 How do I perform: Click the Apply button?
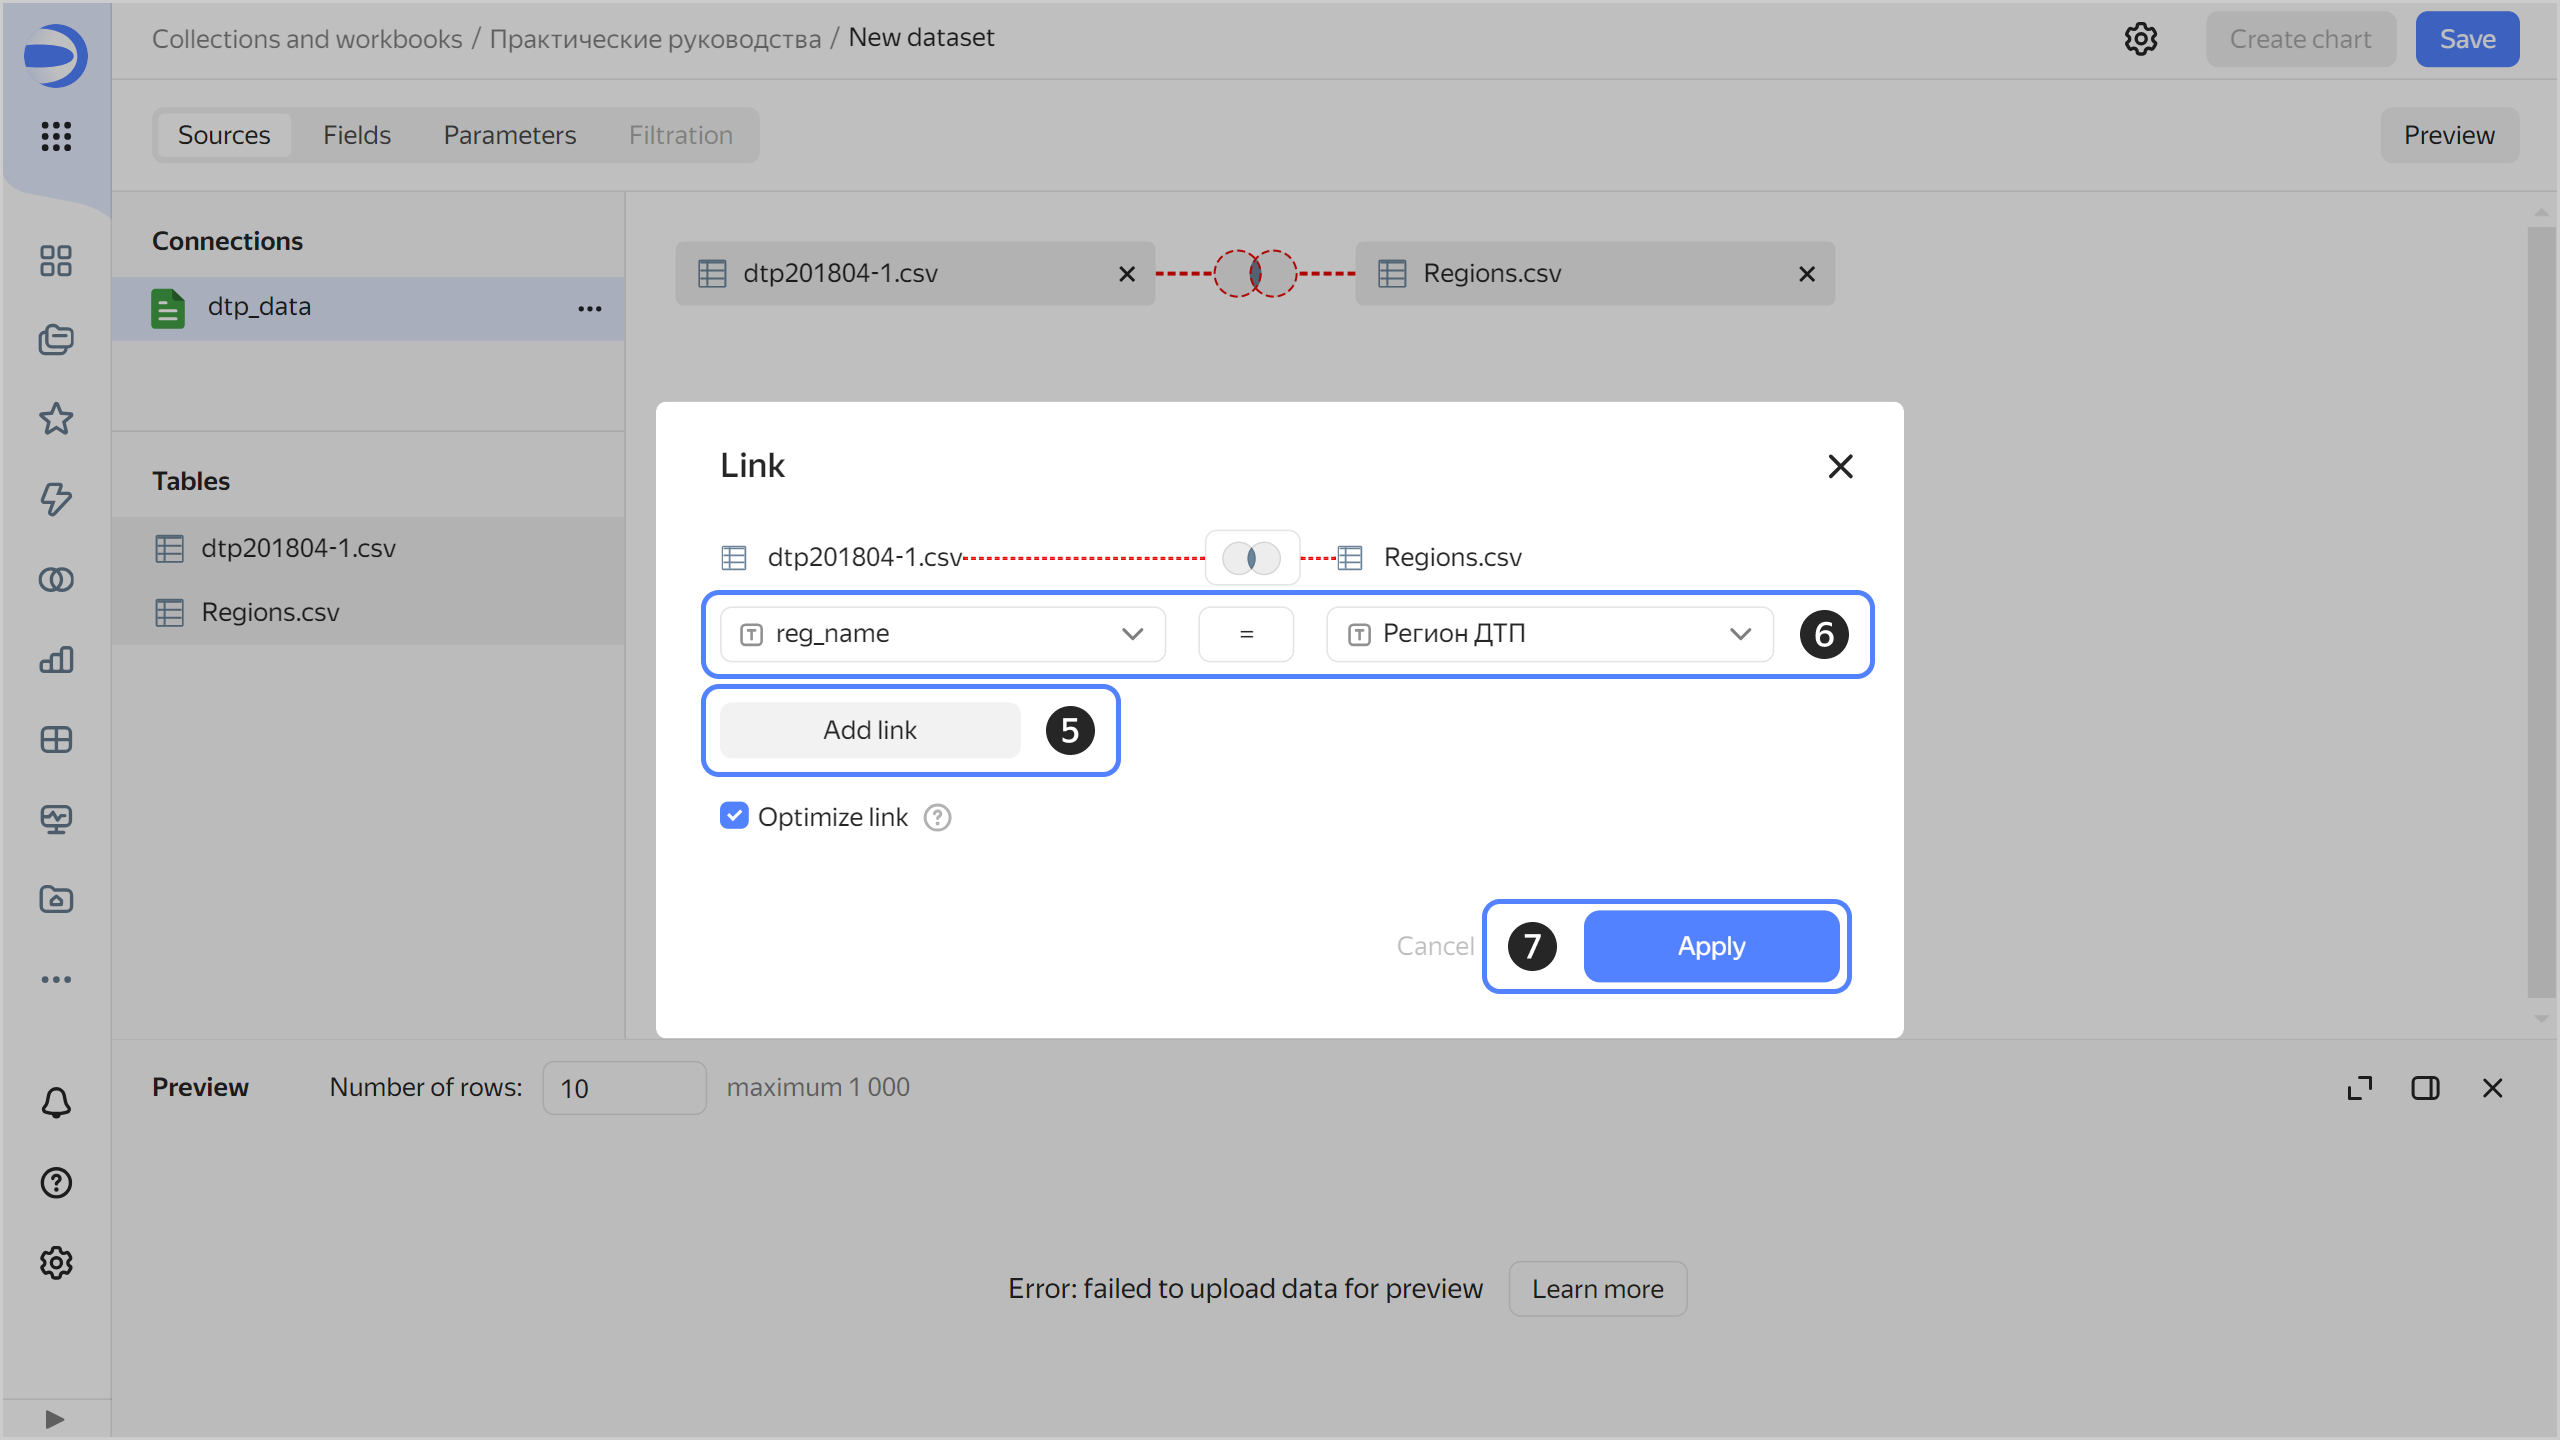(x=1710, y=946)
